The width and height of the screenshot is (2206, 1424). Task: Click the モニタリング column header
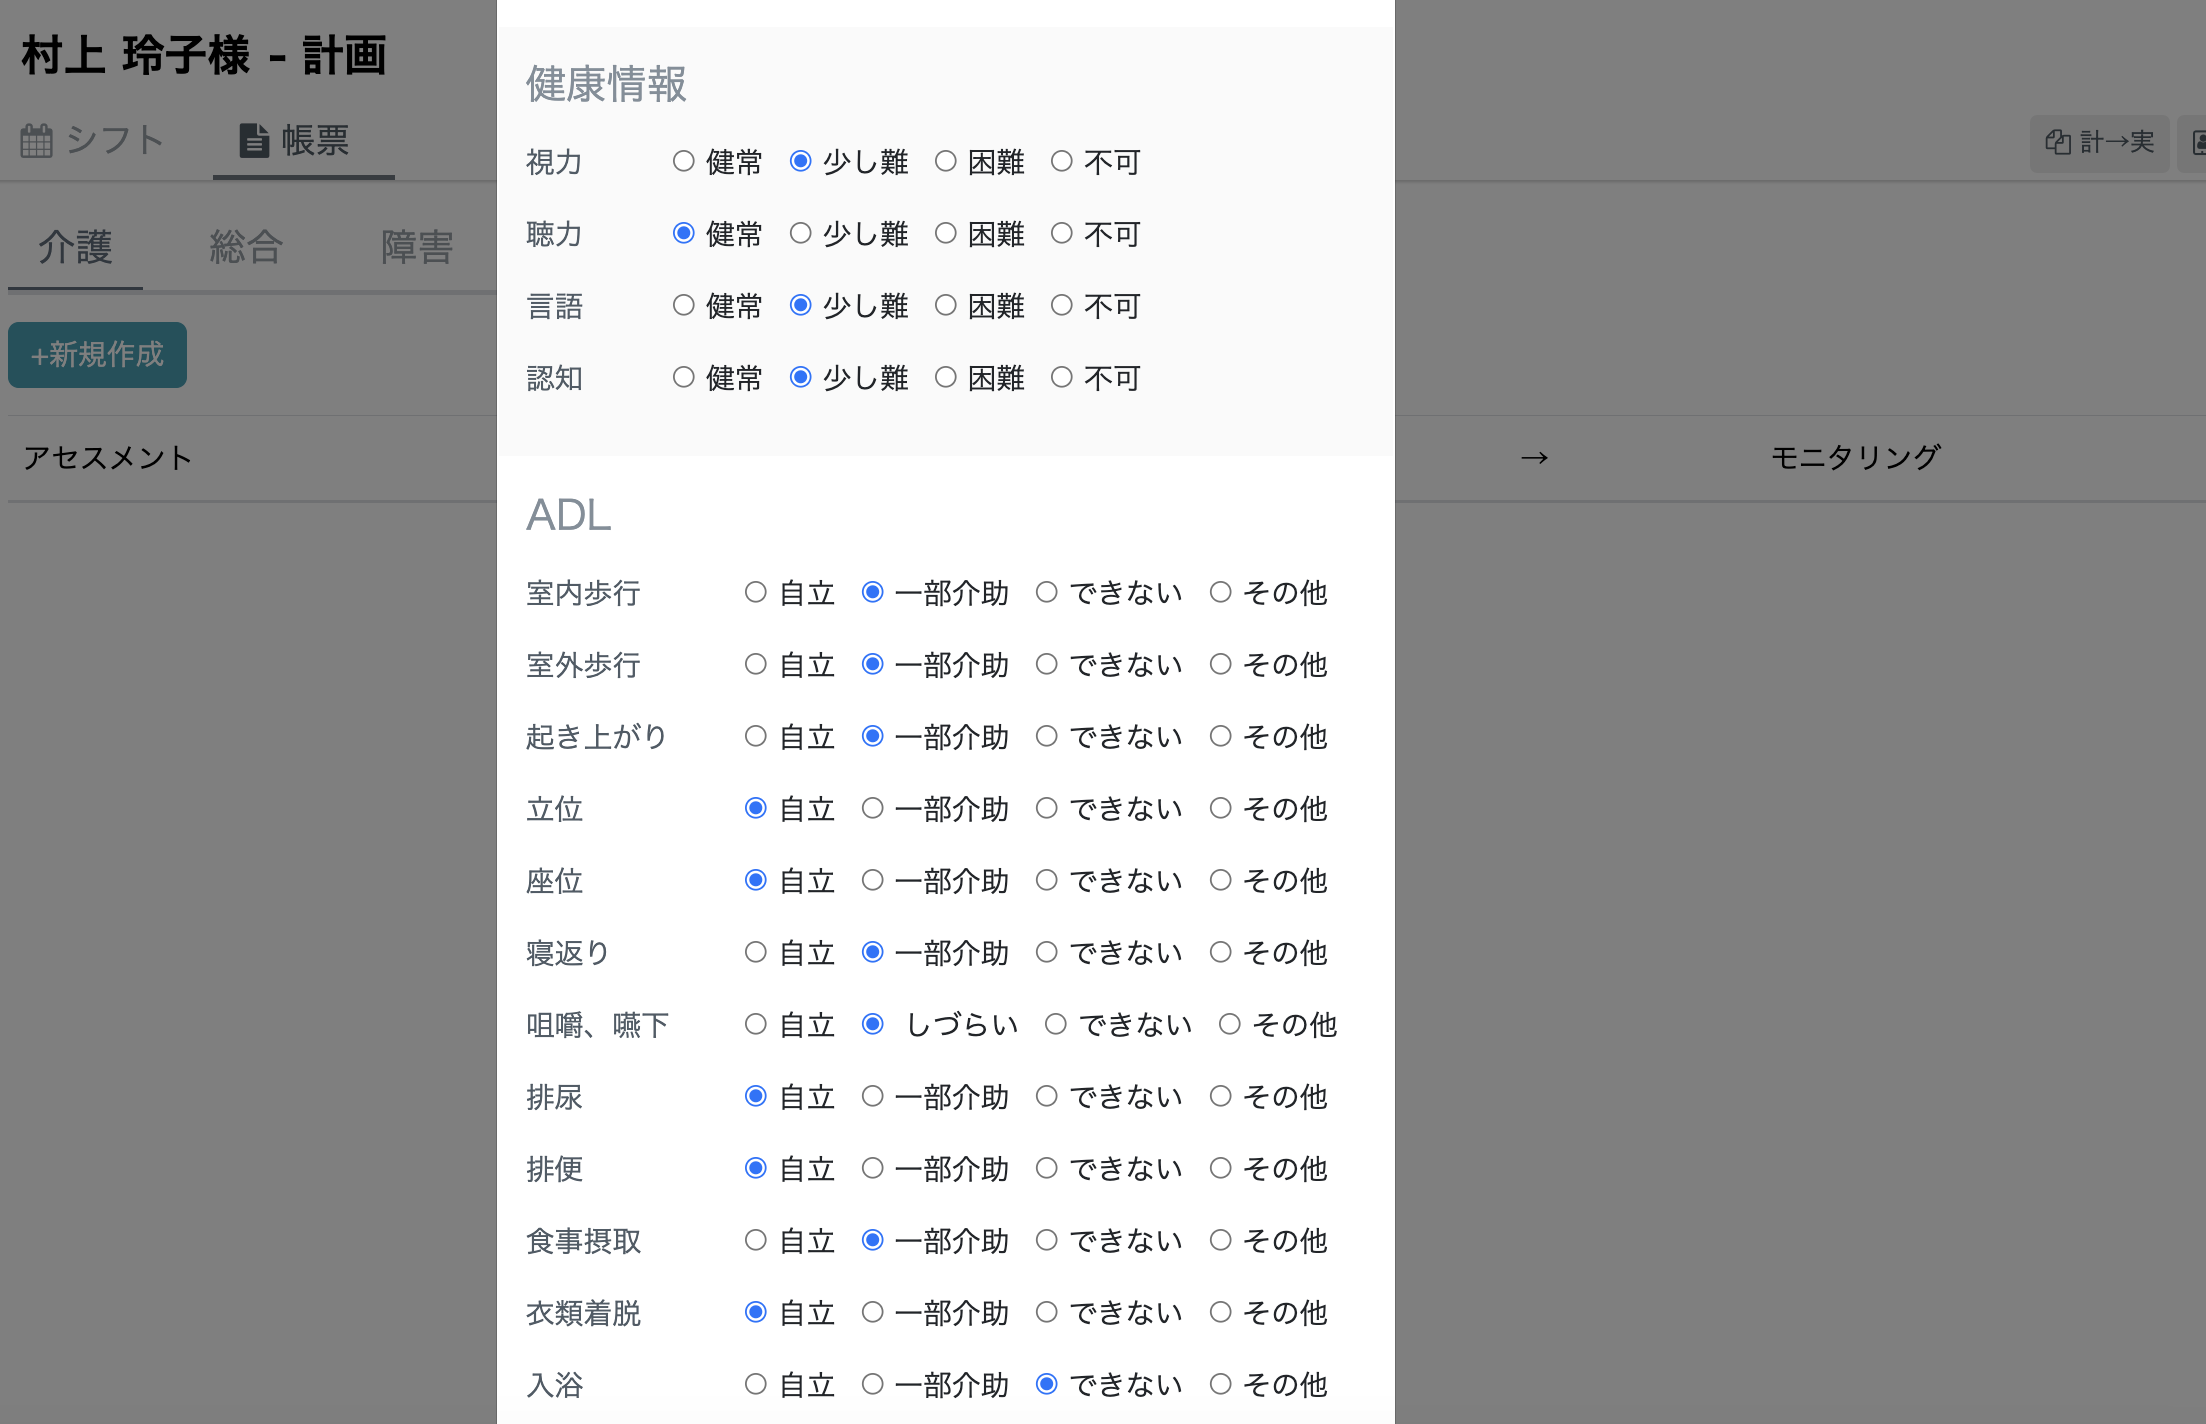[1855, 455]
